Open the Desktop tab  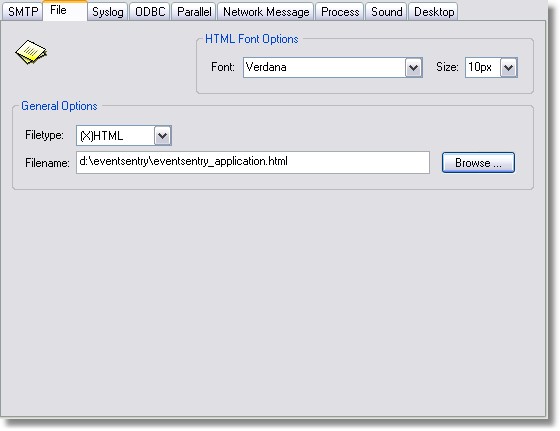(x=434, y=12)
